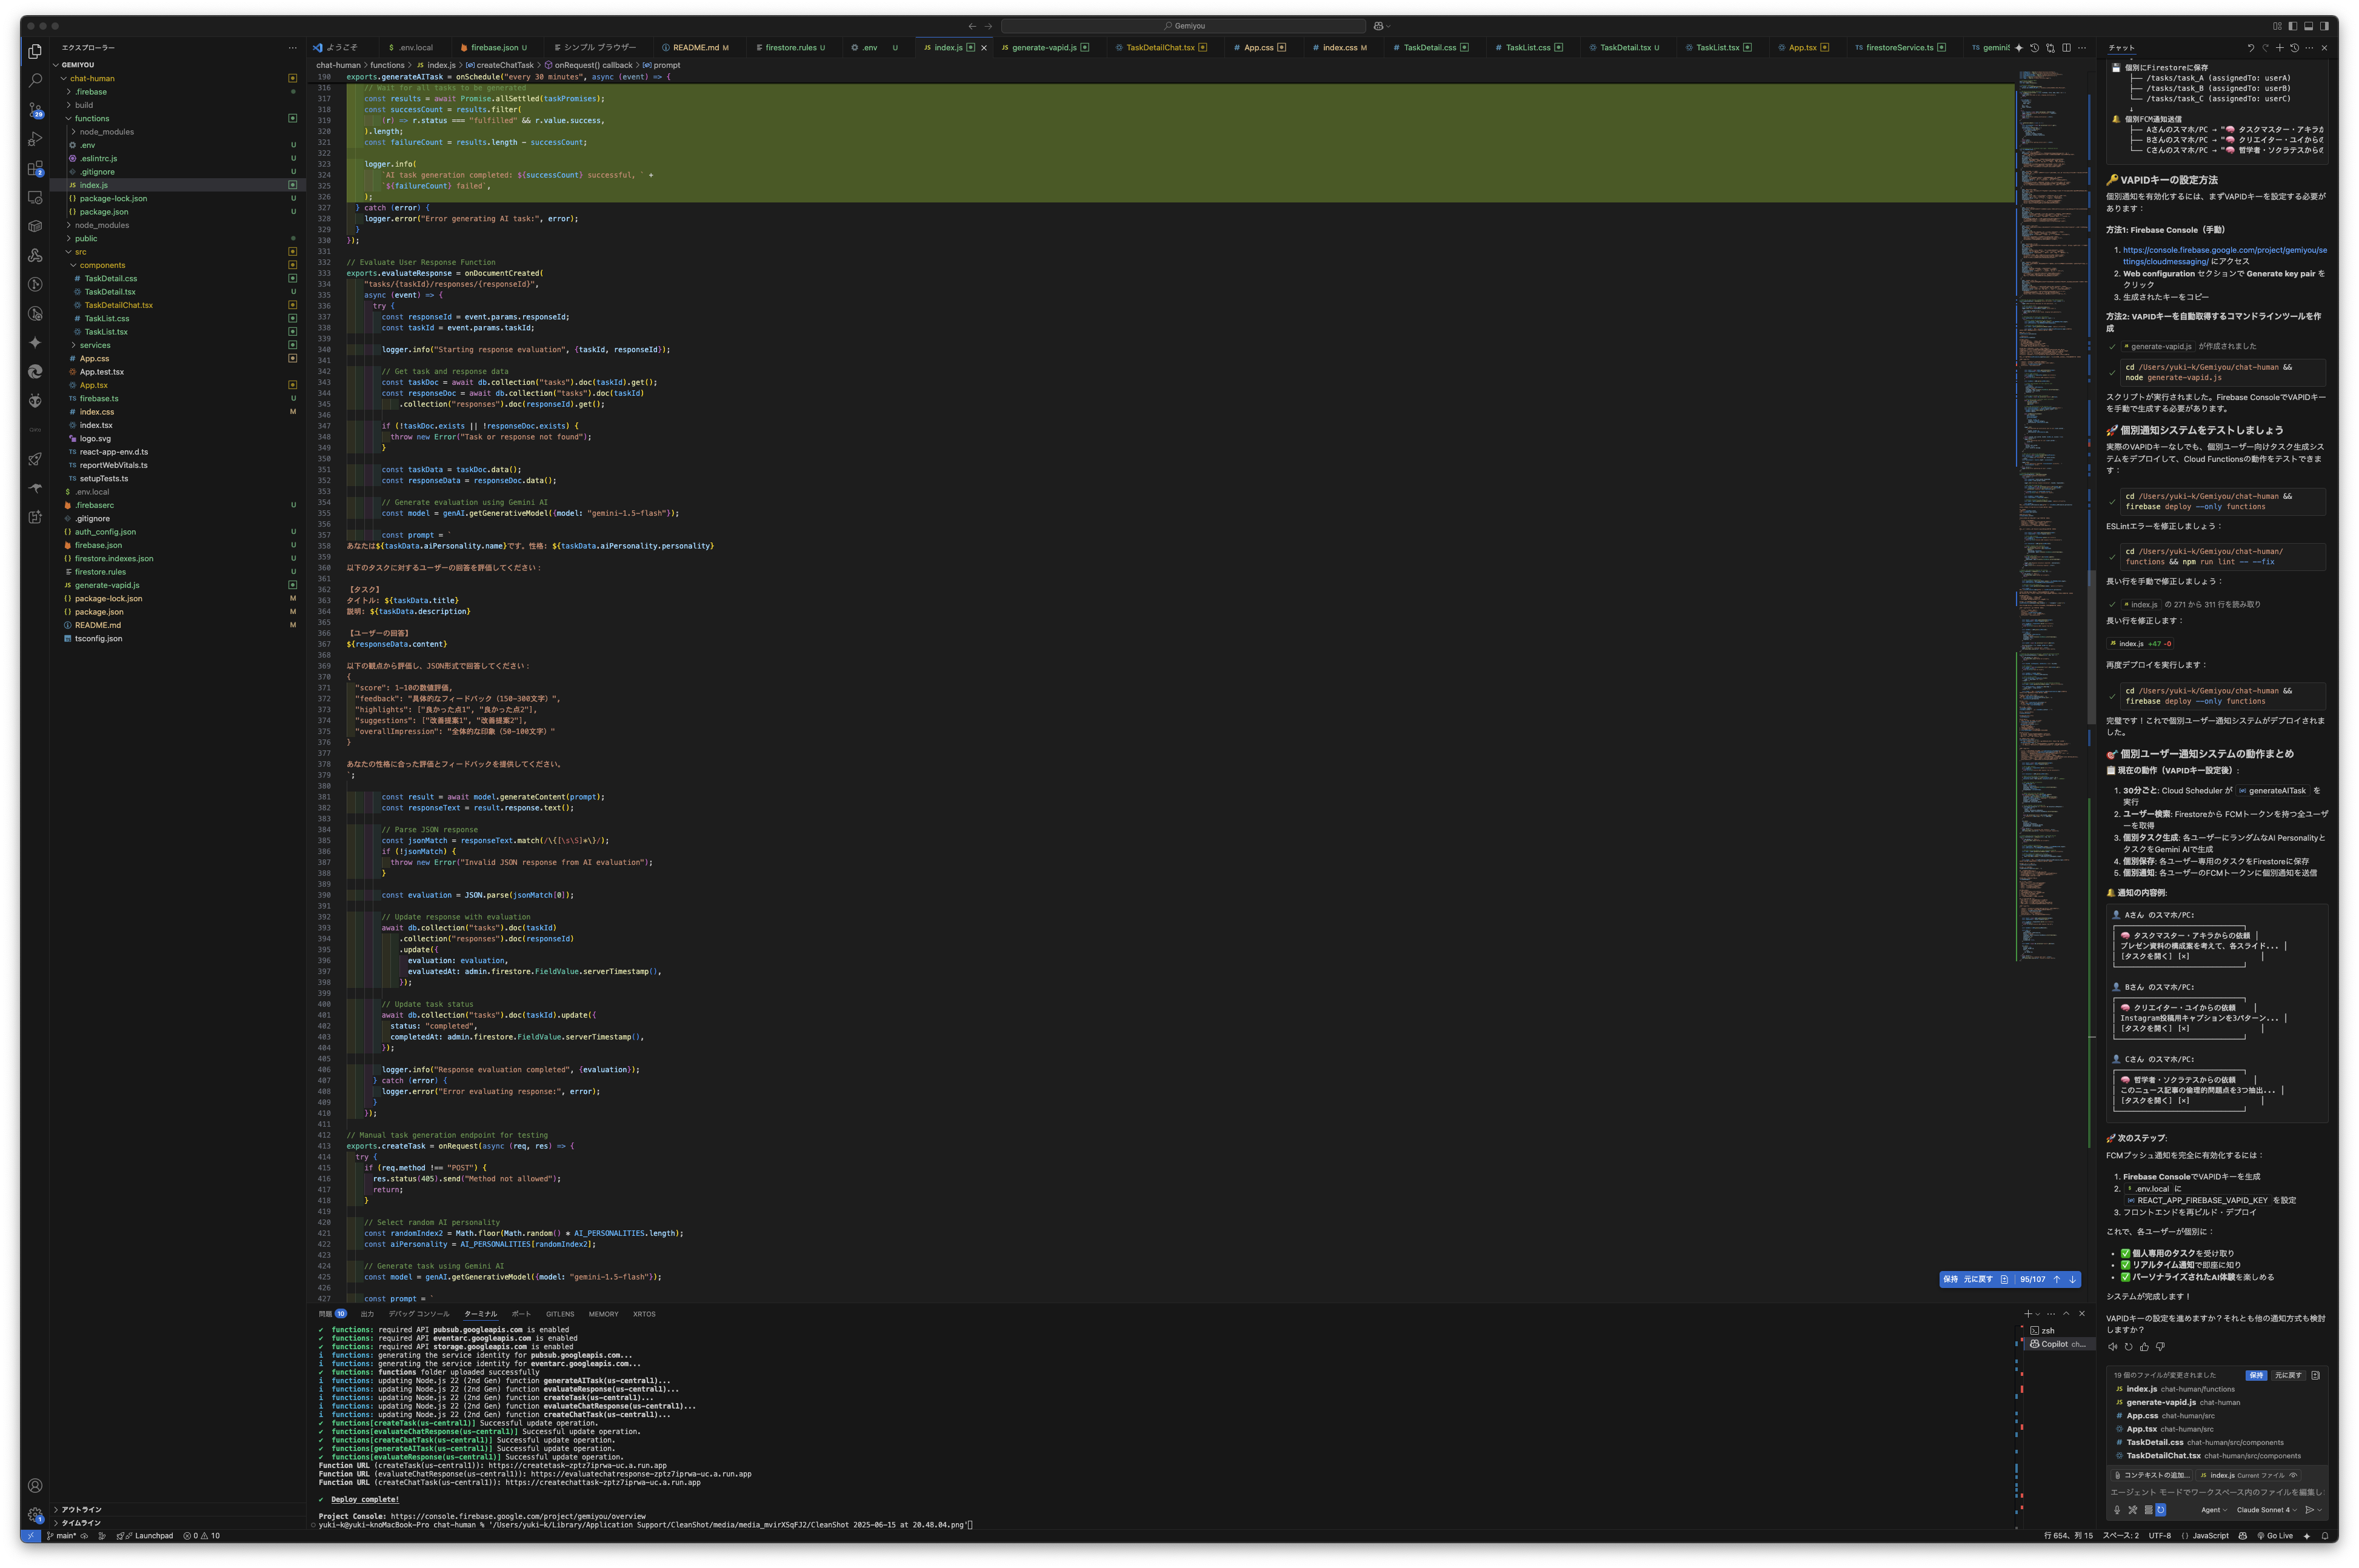Open the Claude Sonnet 4 model dropdown

2266,1510
